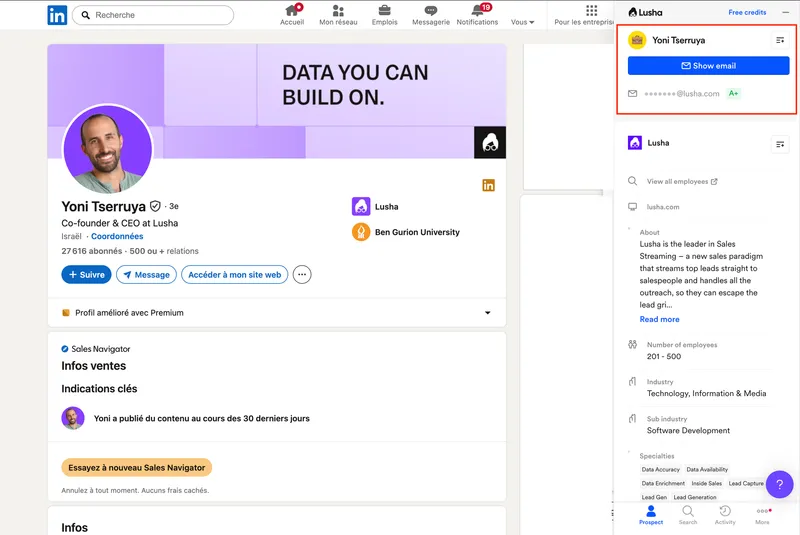Screen dimensions: 800x535
Task: Click the Pour les entreprises grid icon
Action: 591,11
